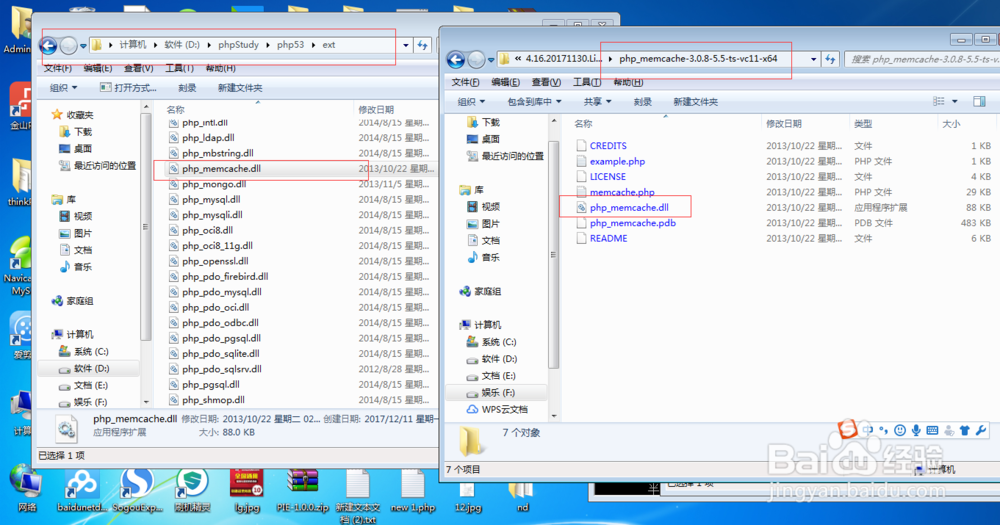Sort the ext list by the 名称 column header
The height and width of the screenshot is (525, 1000).
click(175, 109)
